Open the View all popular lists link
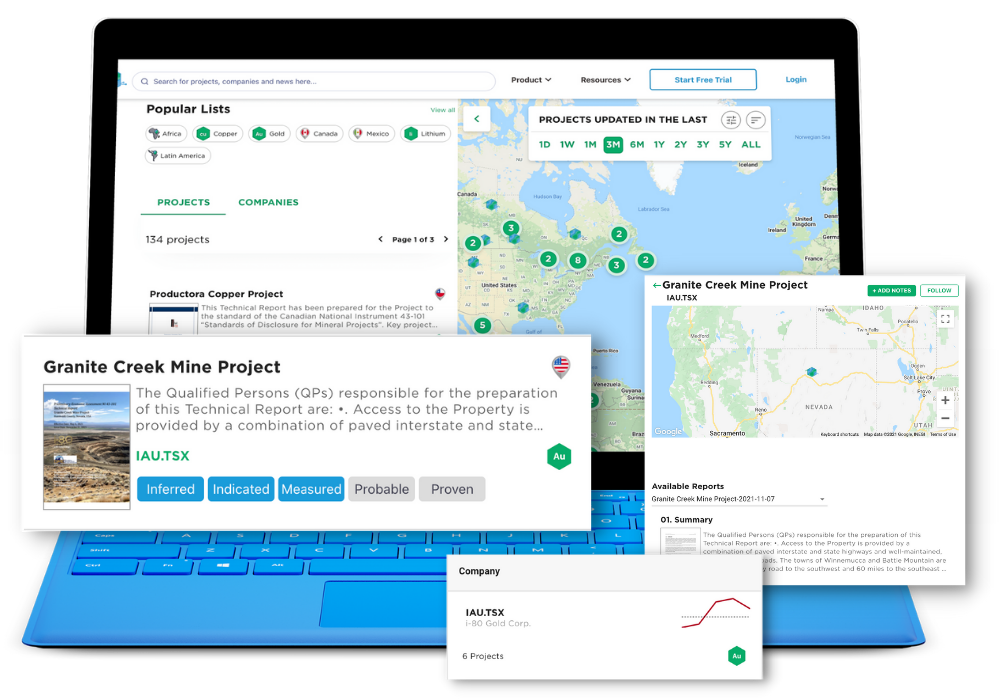This screenshot has width=1000, height=700. click(x=443, y=110)
